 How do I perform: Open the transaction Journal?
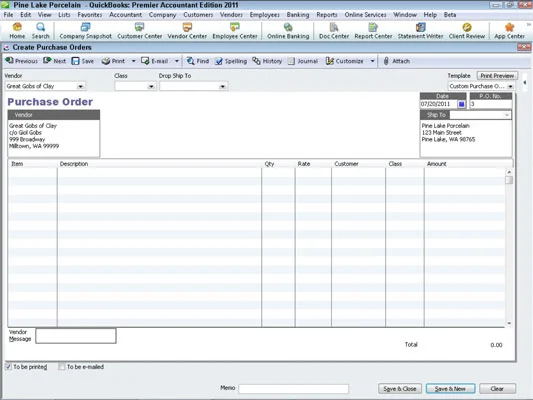303,61
